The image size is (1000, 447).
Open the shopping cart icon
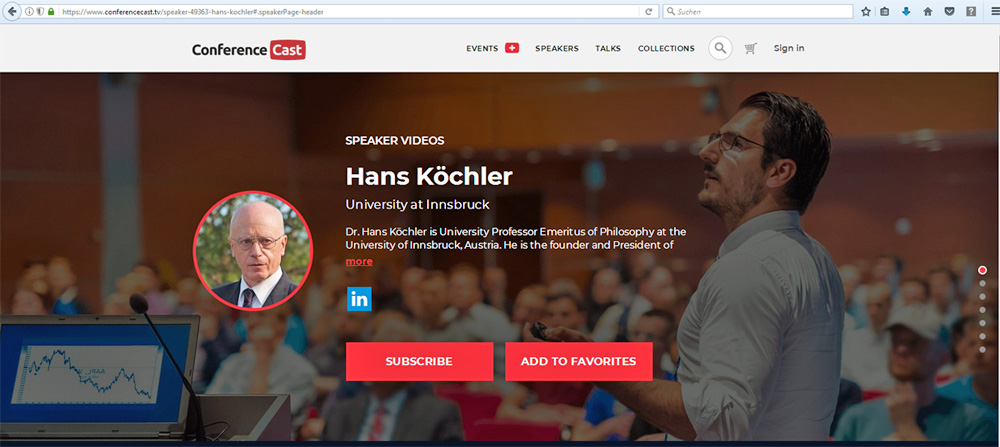(x=751, y=48)
